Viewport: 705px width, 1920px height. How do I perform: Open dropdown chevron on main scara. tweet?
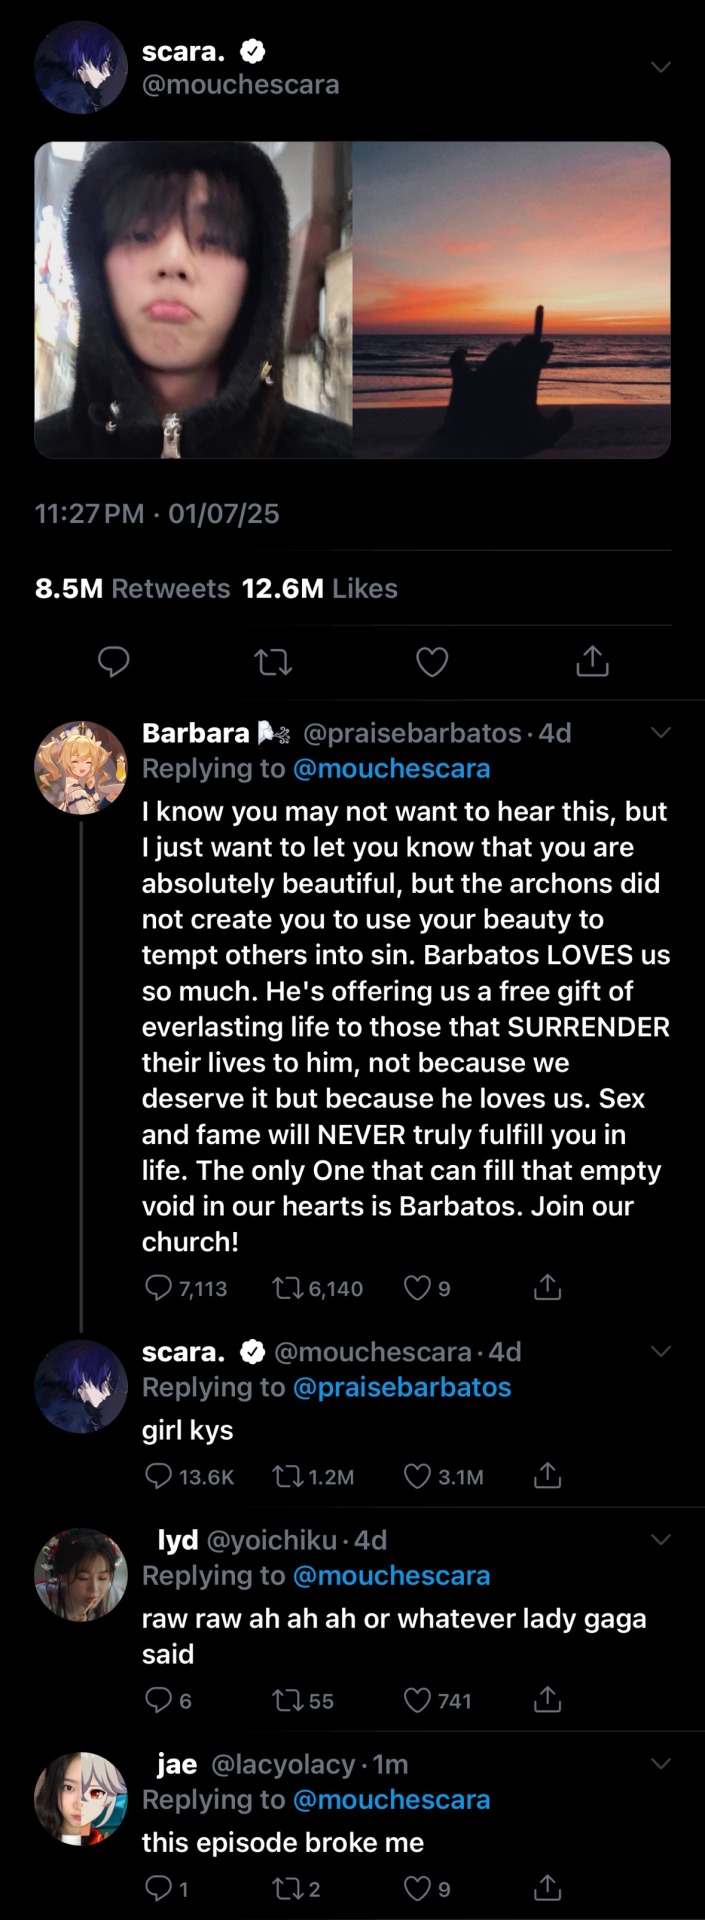[x=660, y=67]
